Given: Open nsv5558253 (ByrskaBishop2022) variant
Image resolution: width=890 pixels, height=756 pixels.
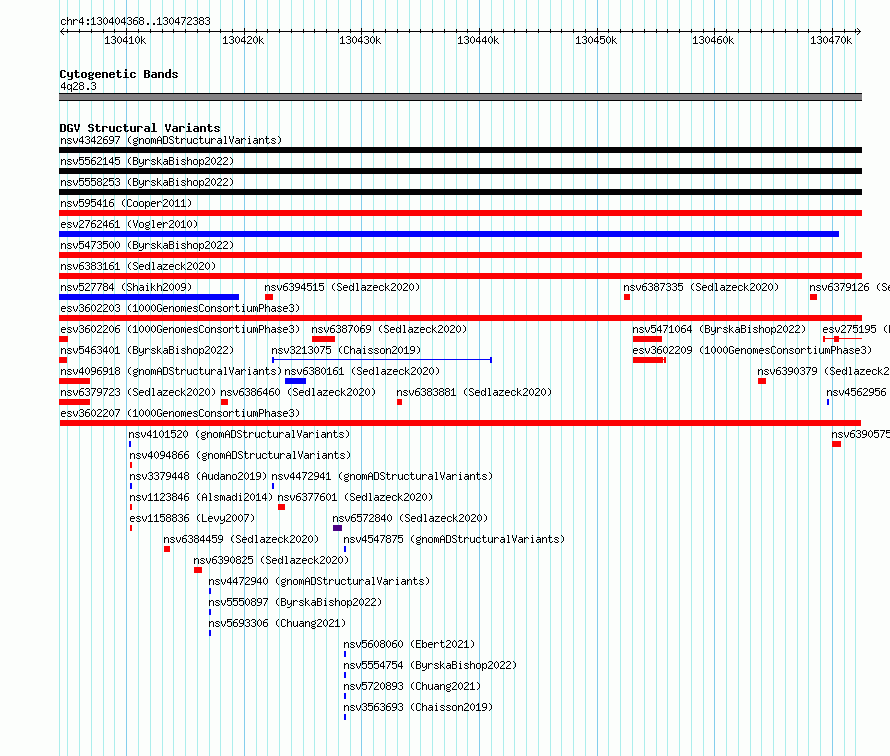Looking at the screenshot, I should point(147,182).
